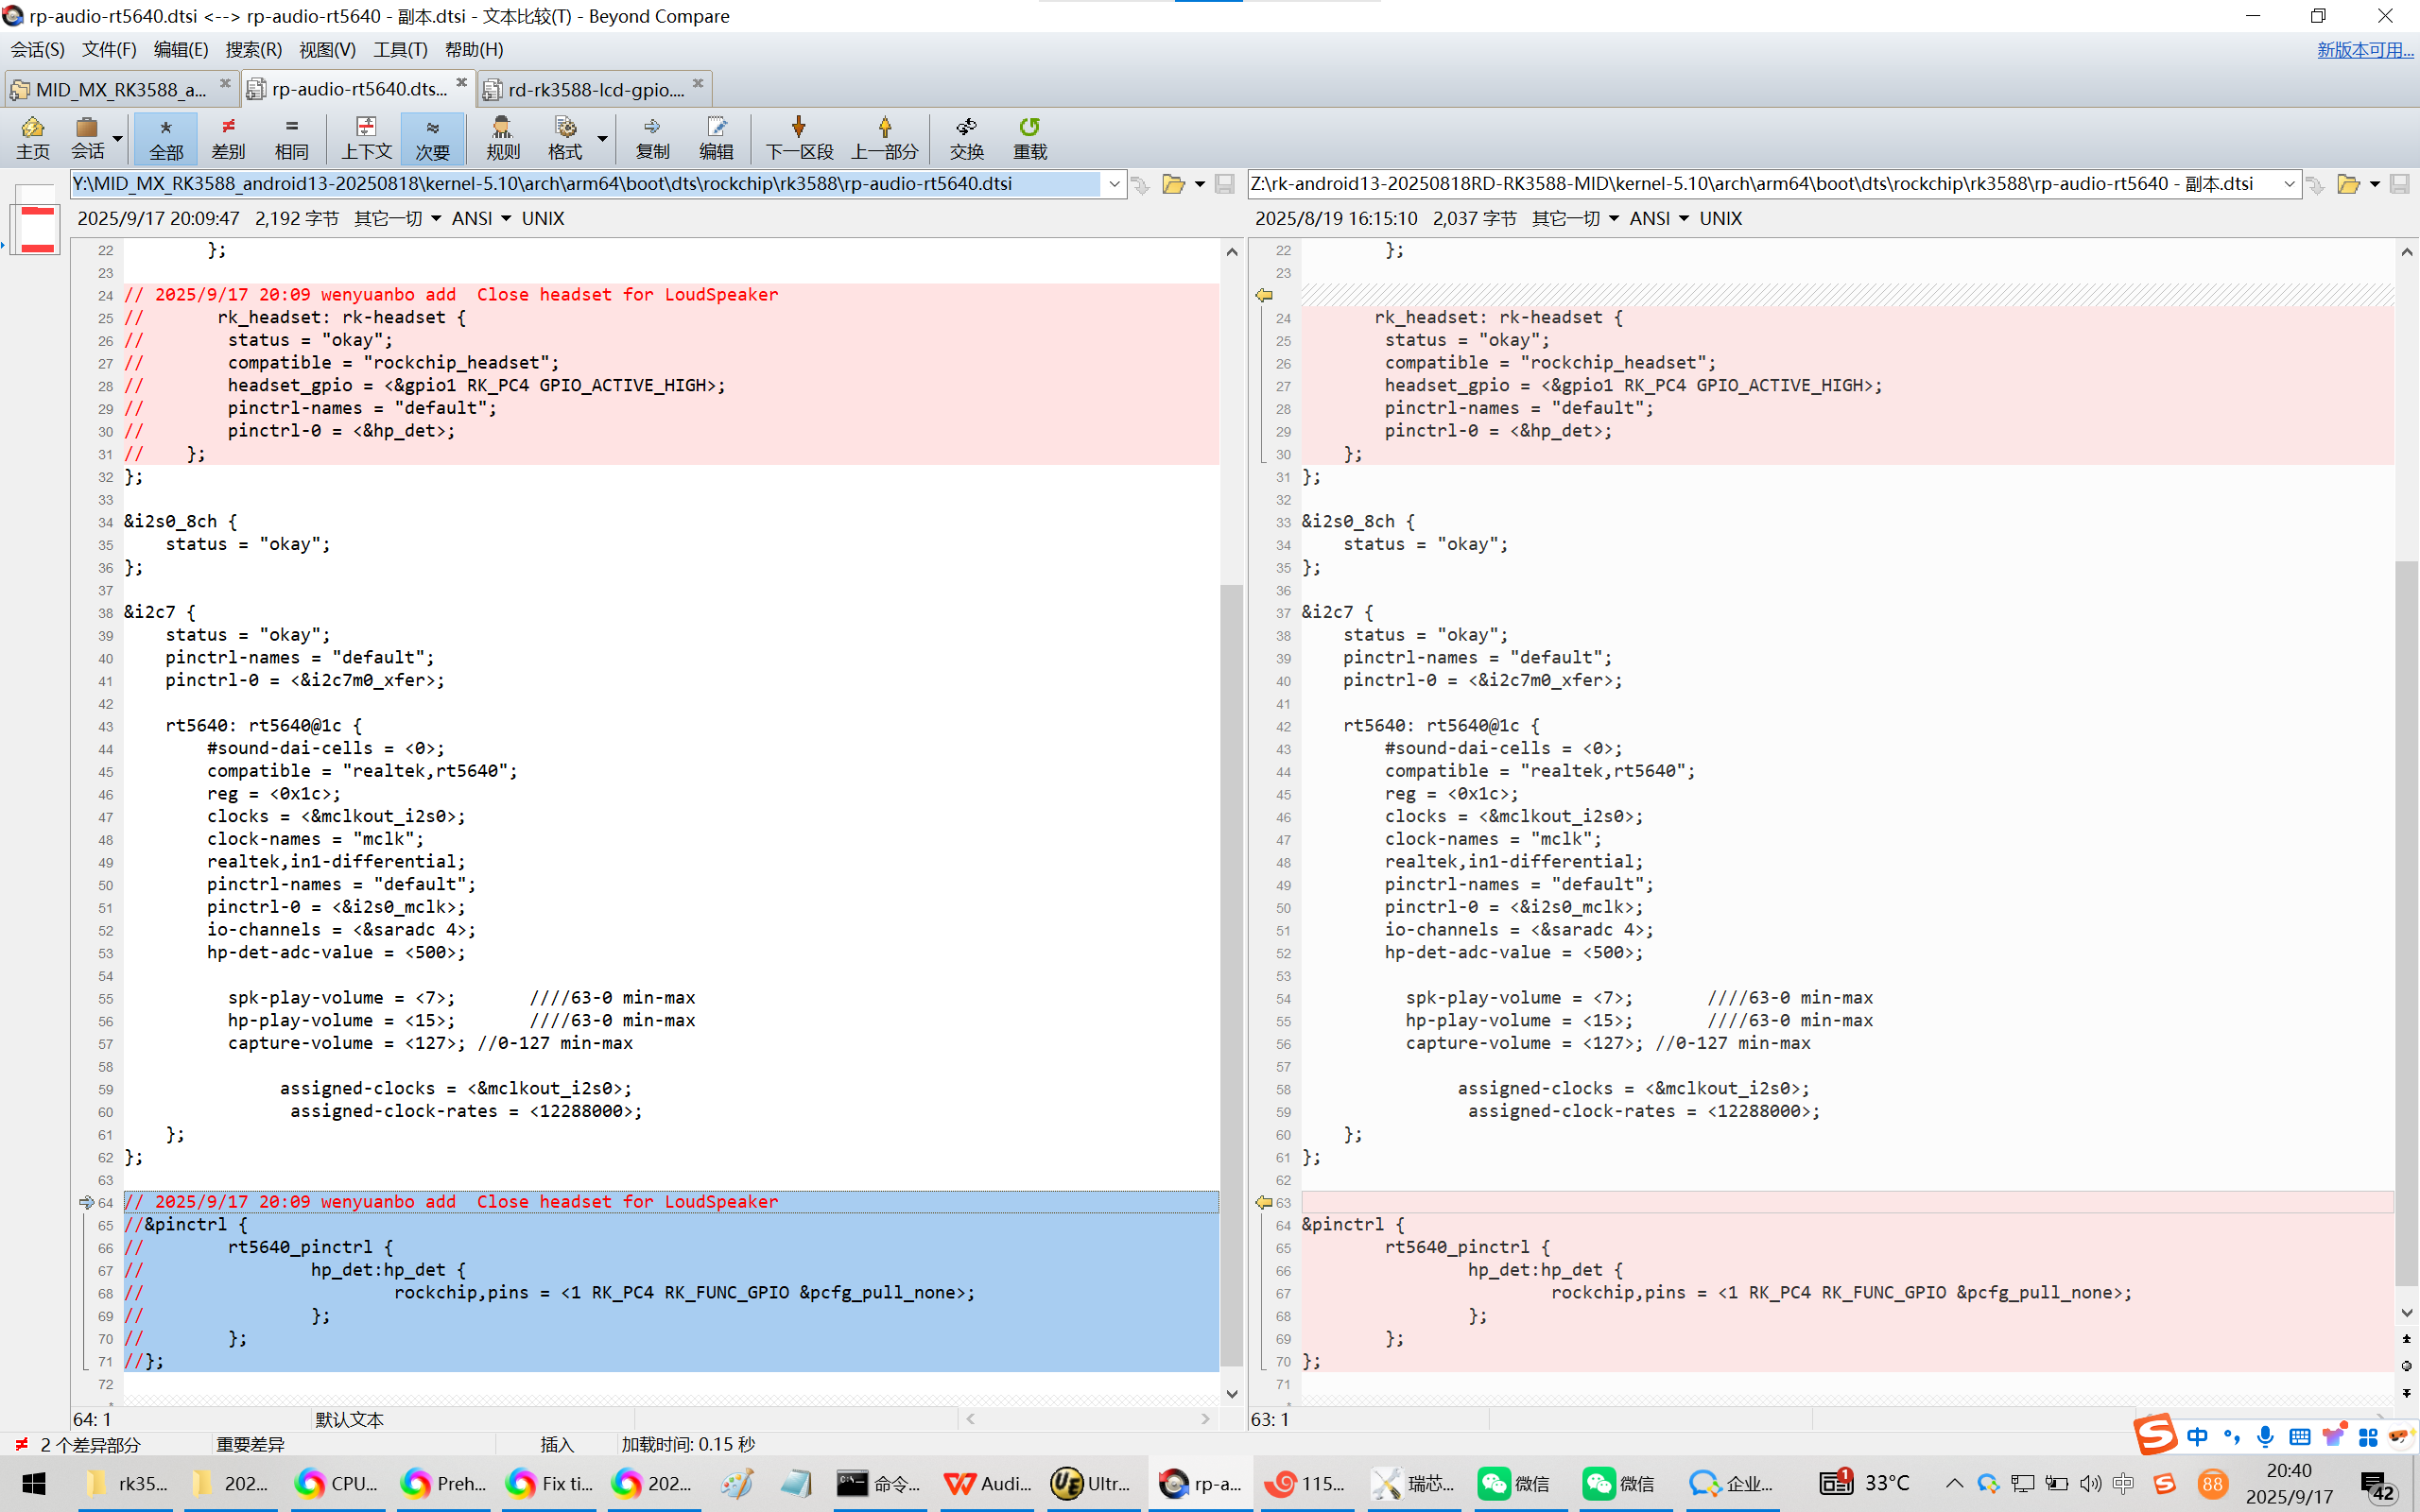
Task: Expand the left path history dropdown
Action: click(x=1114, y=184)
